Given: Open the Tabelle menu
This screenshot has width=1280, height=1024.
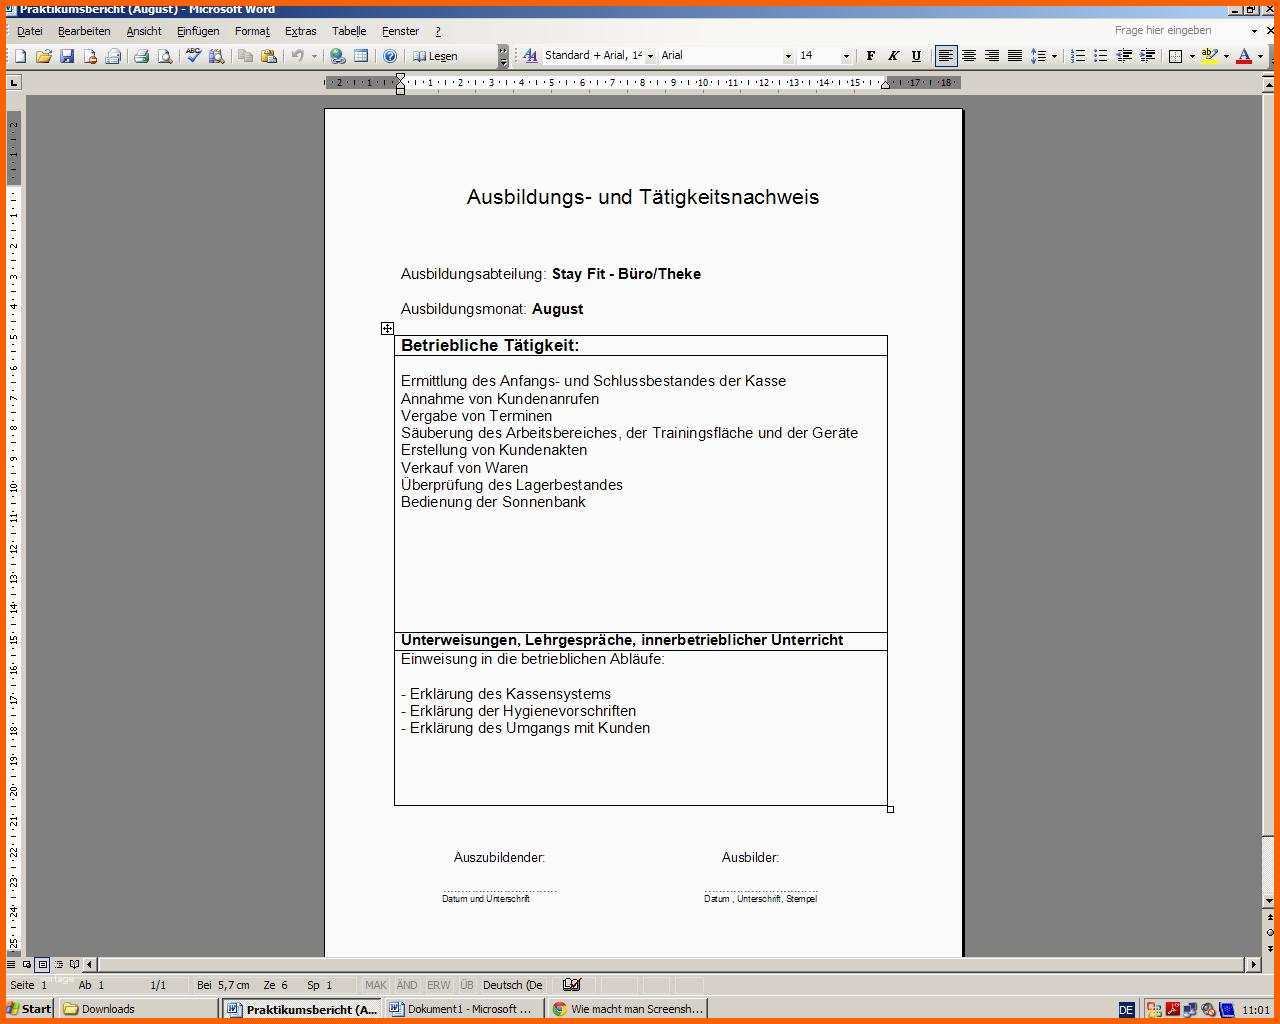Looking at the screenshot, I should (x=349, y=31).
